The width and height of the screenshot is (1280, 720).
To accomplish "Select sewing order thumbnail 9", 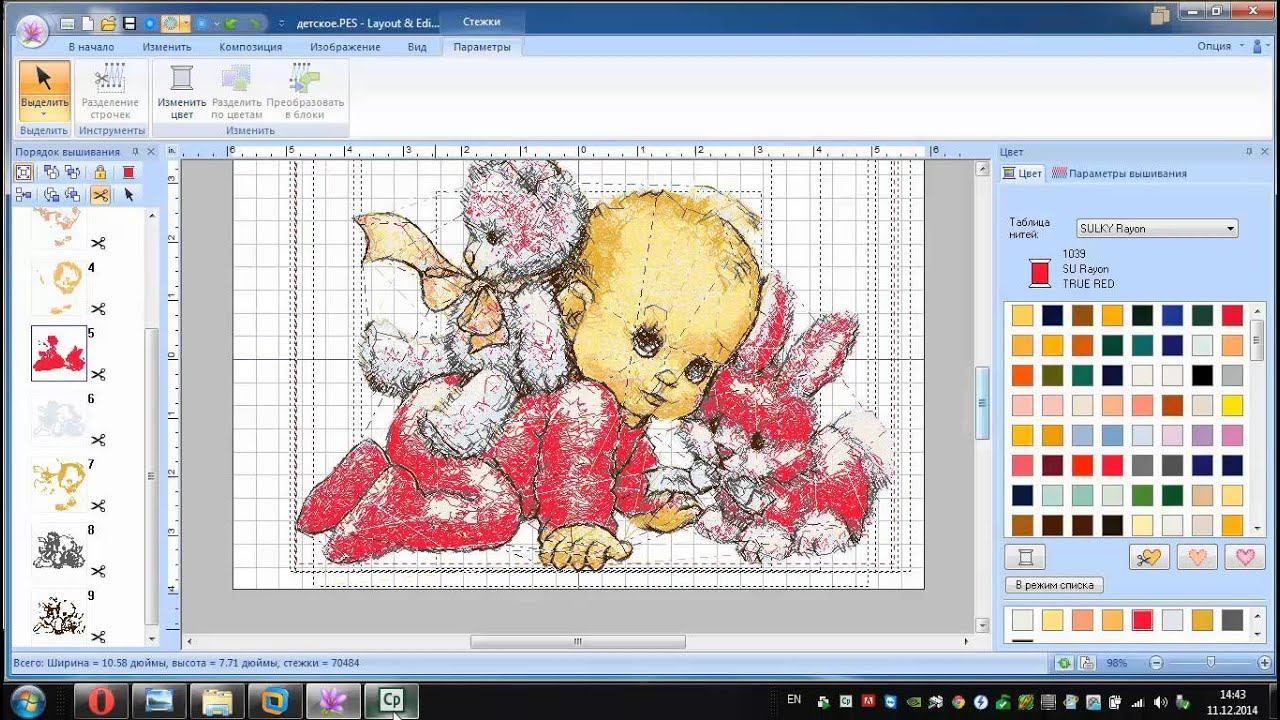I will click(58, 614).
